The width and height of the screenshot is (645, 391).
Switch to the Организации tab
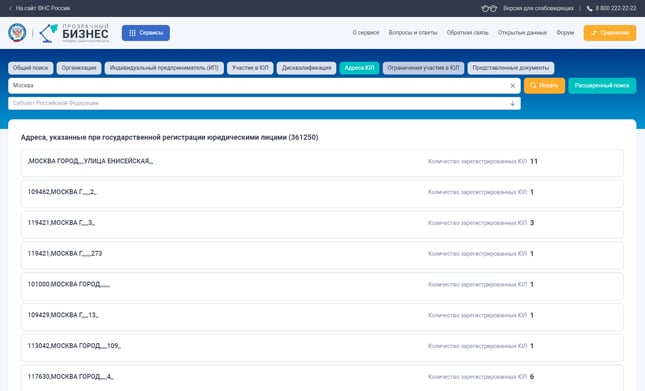coord(79,68)
